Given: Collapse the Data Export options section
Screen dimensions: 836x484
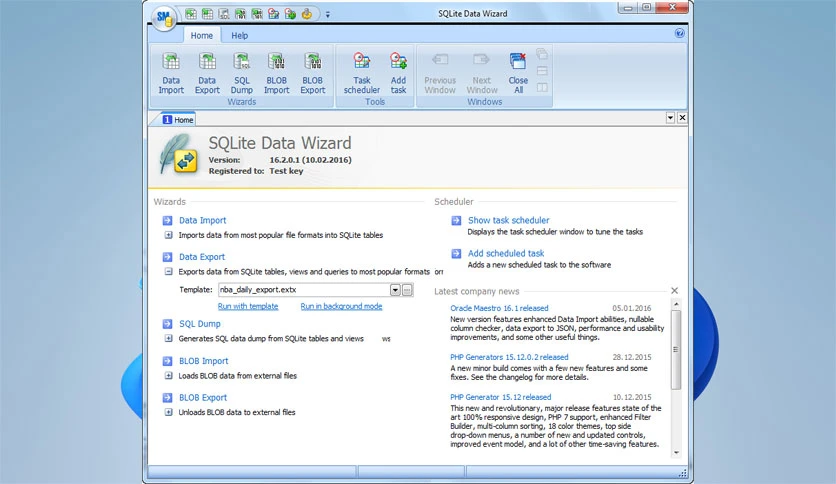Looking at the screenshot, I should click(168, 271).
